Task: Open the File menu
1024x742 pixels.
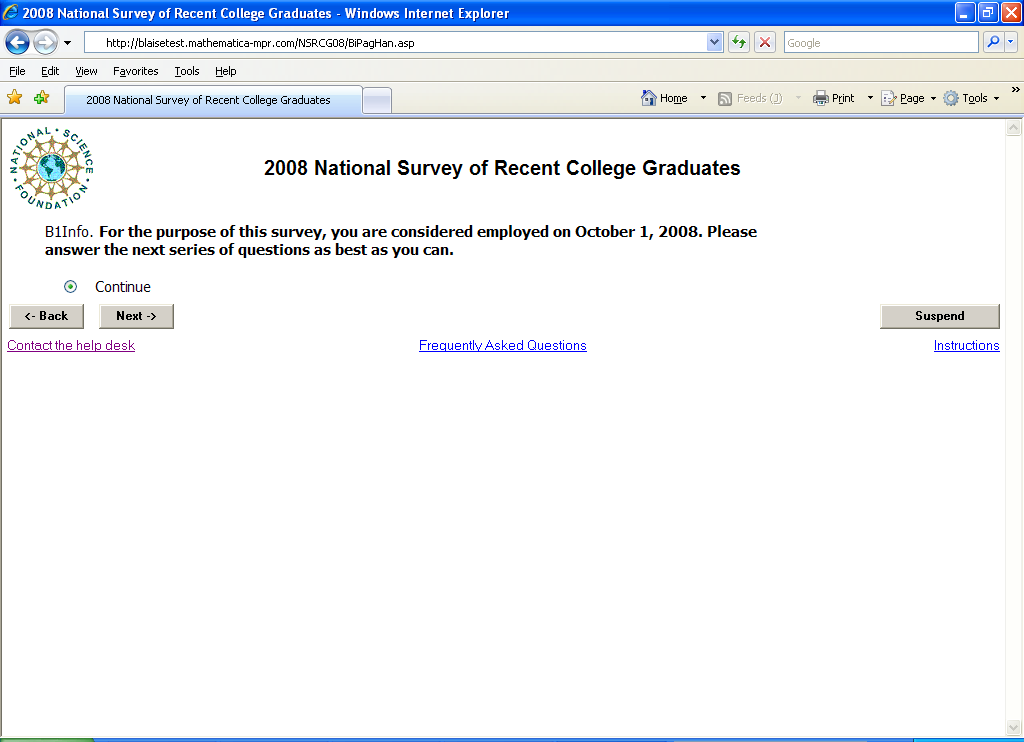Action: 17,71
